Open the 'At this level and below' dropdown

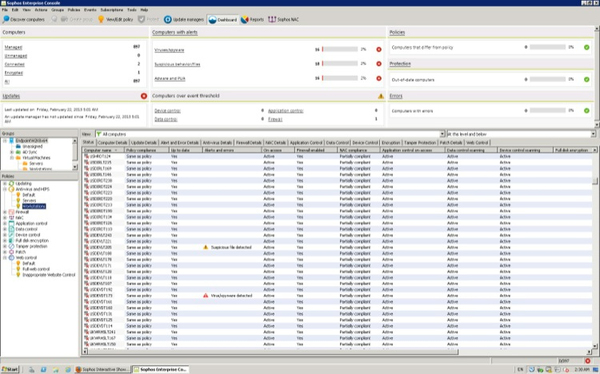coord(593,134)
